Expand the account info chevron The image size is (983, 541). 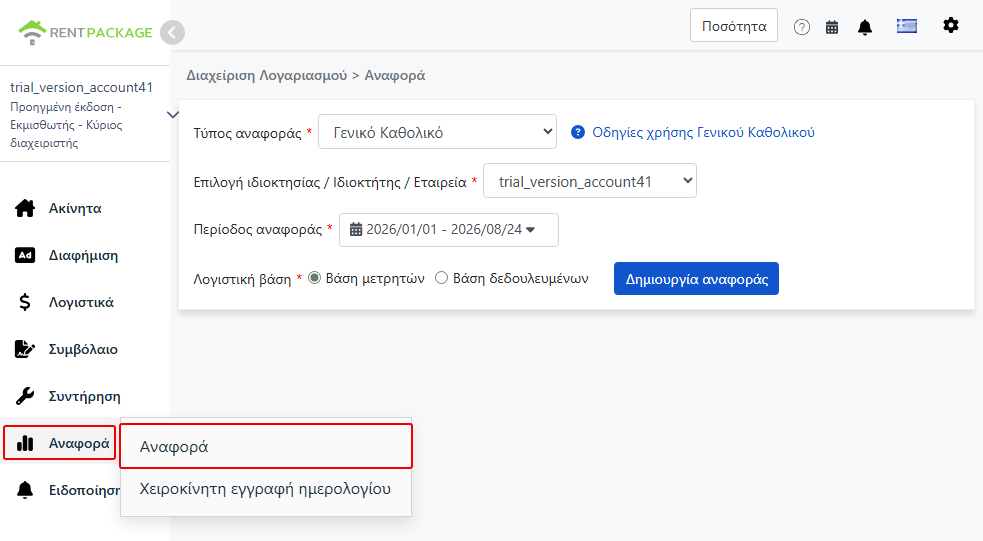[x=172, y=115]
